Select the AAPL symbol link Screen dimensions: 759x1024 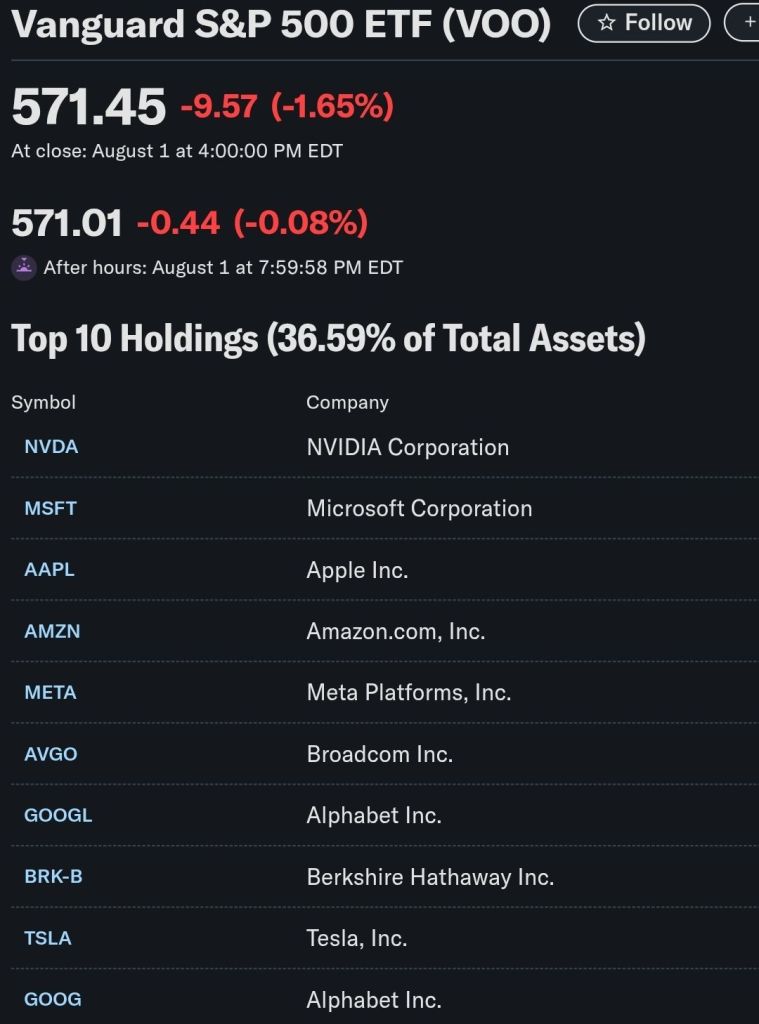coord(49,570)
